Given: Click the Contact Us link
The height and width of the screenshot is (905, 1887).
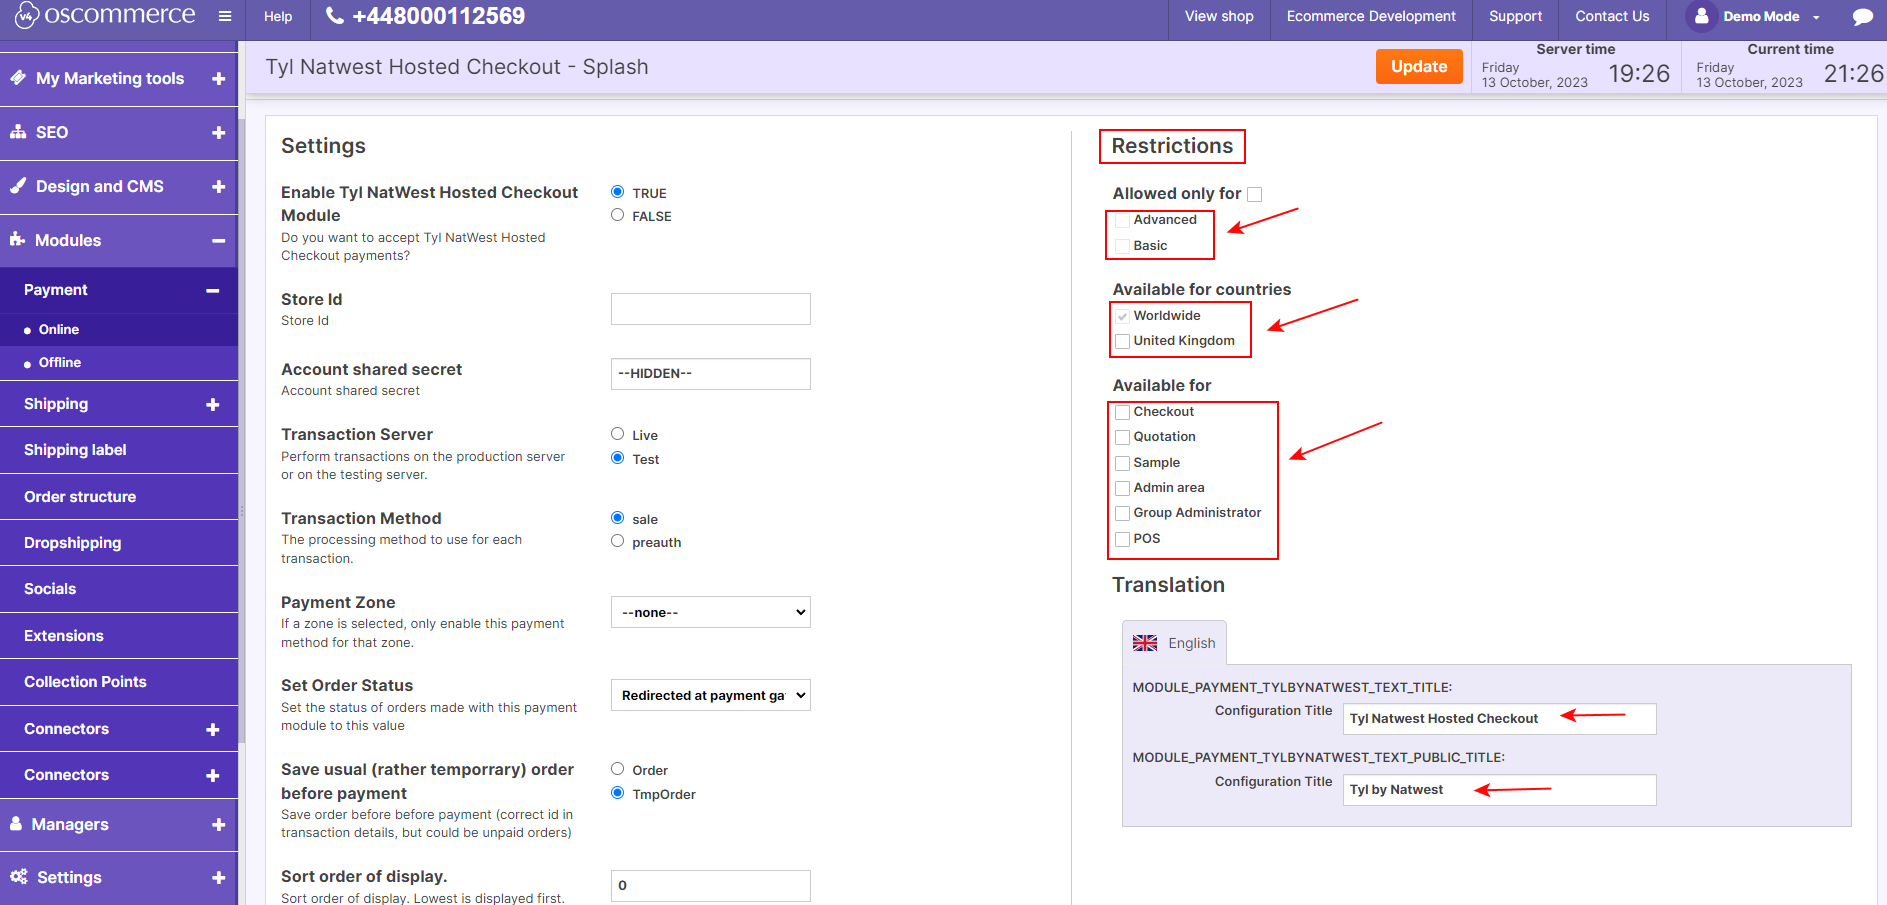Looking at the screenshot, I should click(x=1611, y=16).
